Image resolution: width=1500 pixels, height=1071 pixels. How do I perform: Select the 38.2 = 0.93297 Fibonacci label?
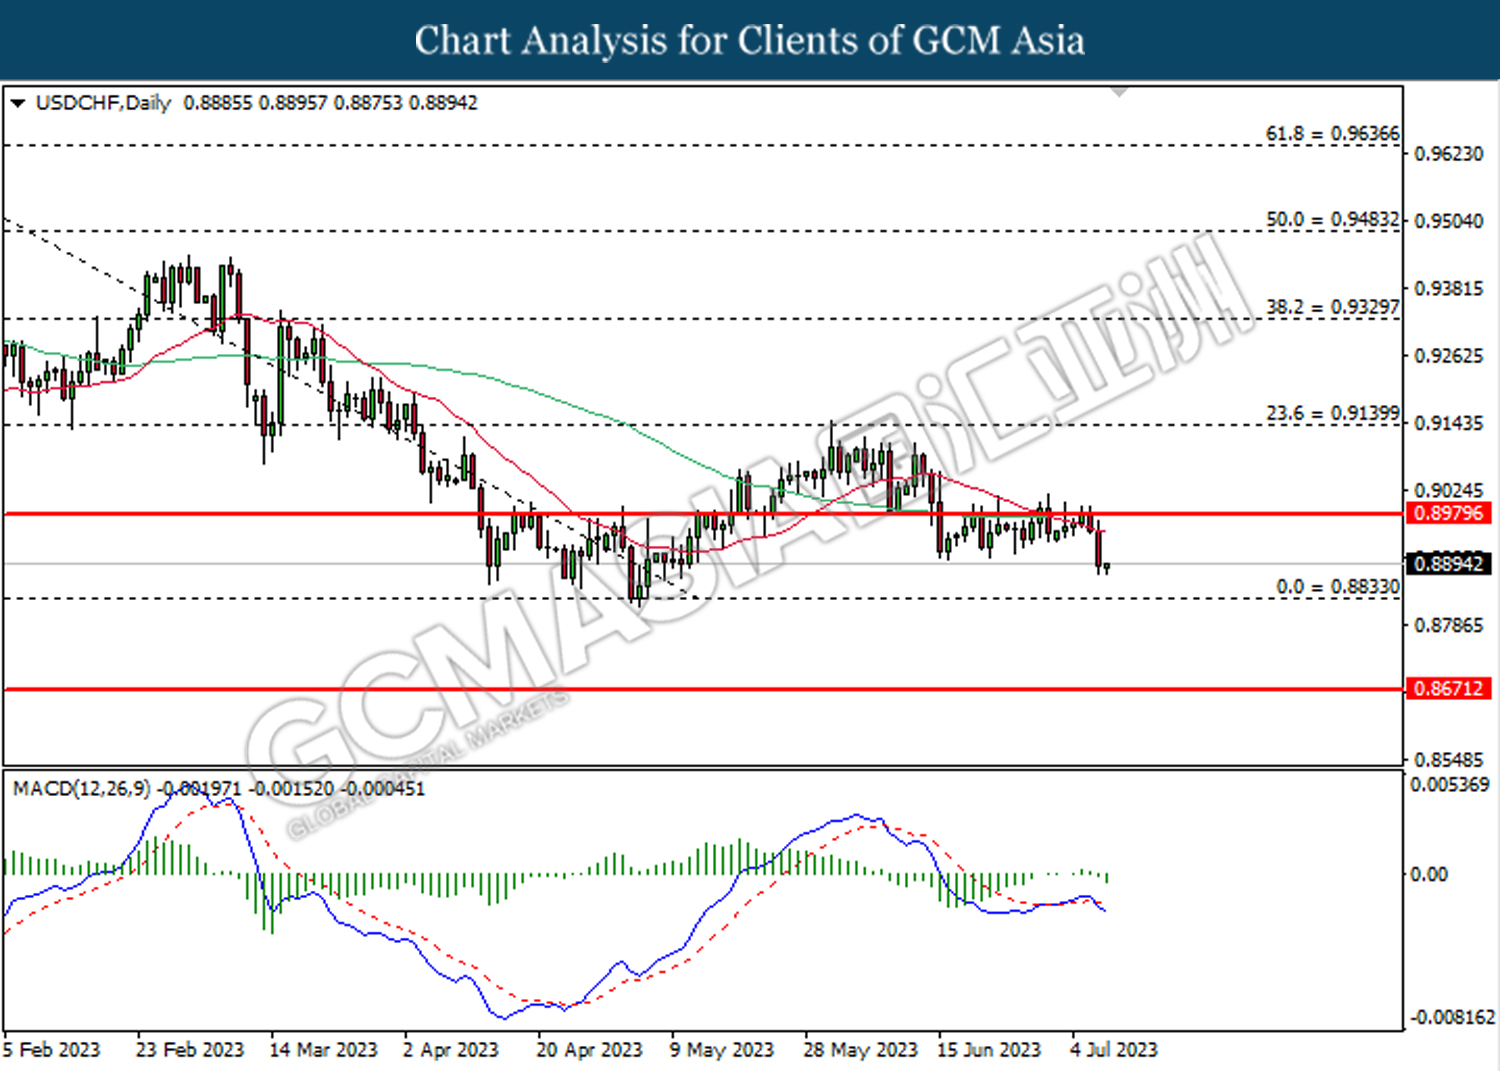[x=1332, y=307]
